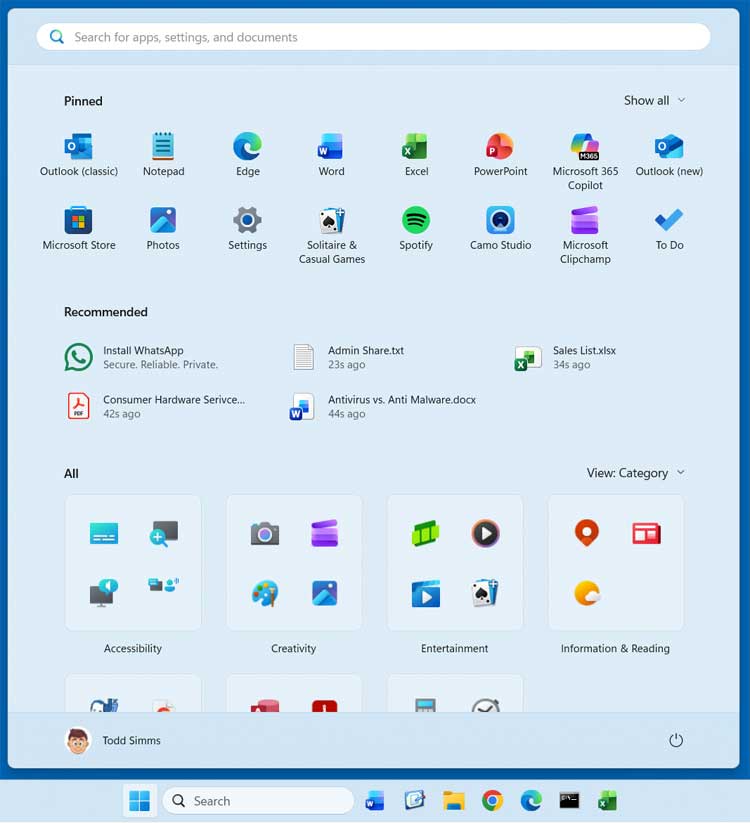Click the taskbar Search box

[258, 801]
